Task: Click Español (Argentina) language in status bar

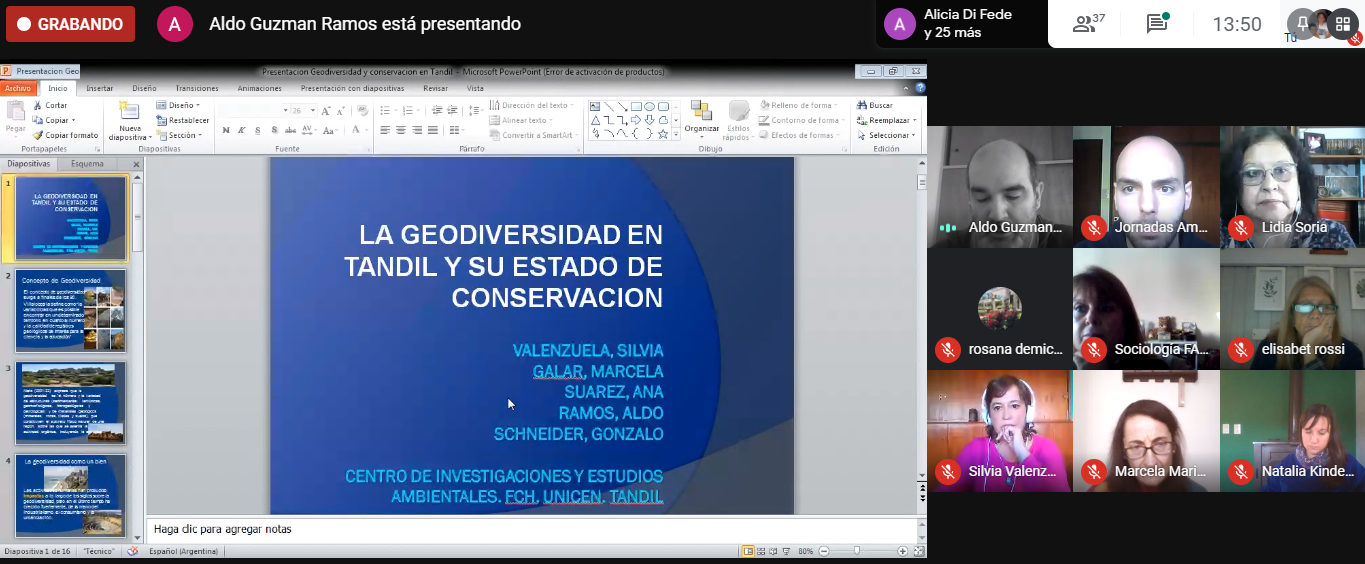Action: pos(181,551)
